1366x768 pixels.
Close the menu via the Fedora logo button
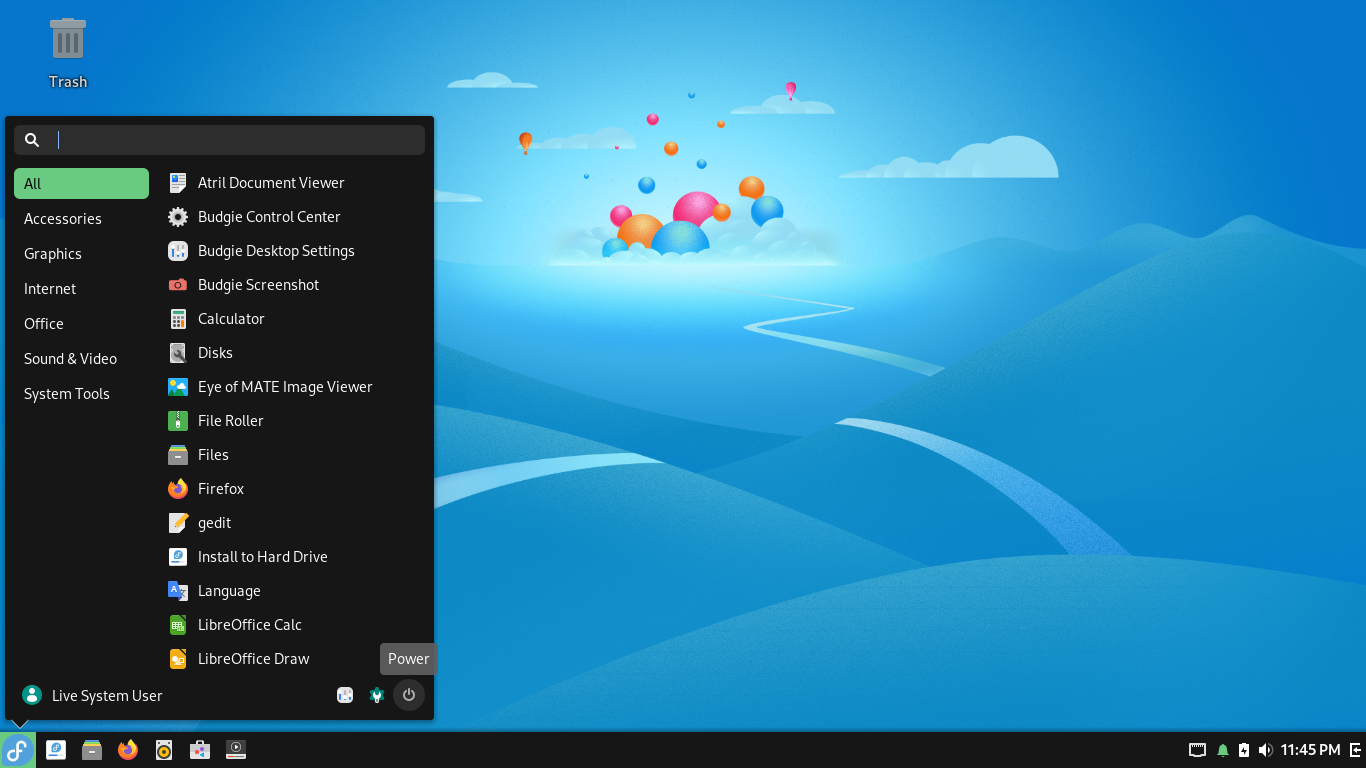(x=18, y=750)
